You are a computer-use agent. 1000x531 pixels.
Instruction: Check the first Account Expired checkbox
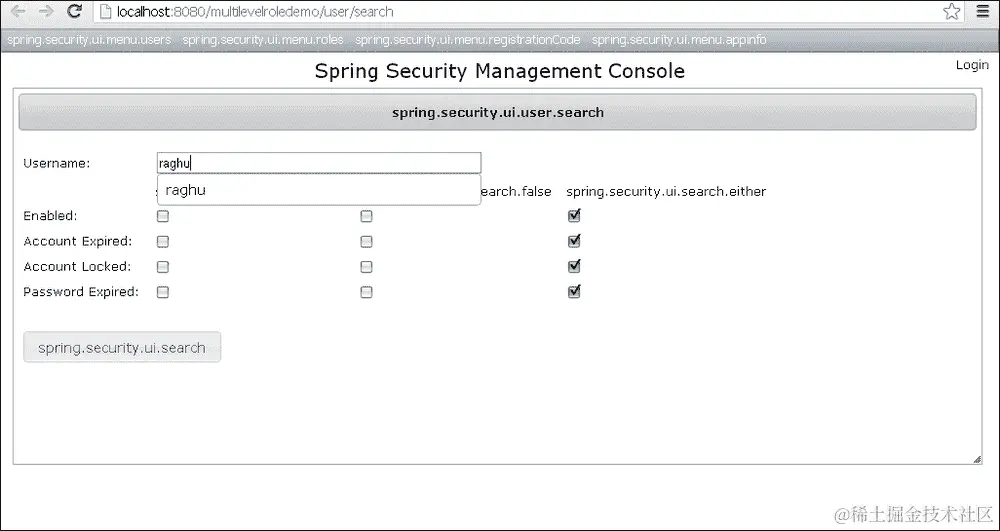163,242
